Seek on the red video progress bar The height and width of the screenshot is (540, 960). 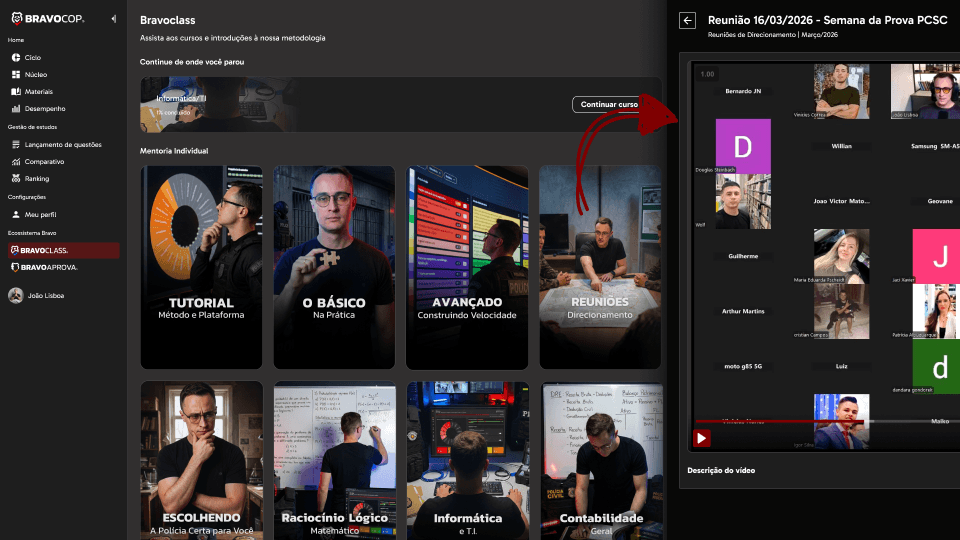(x=828, y=421)
